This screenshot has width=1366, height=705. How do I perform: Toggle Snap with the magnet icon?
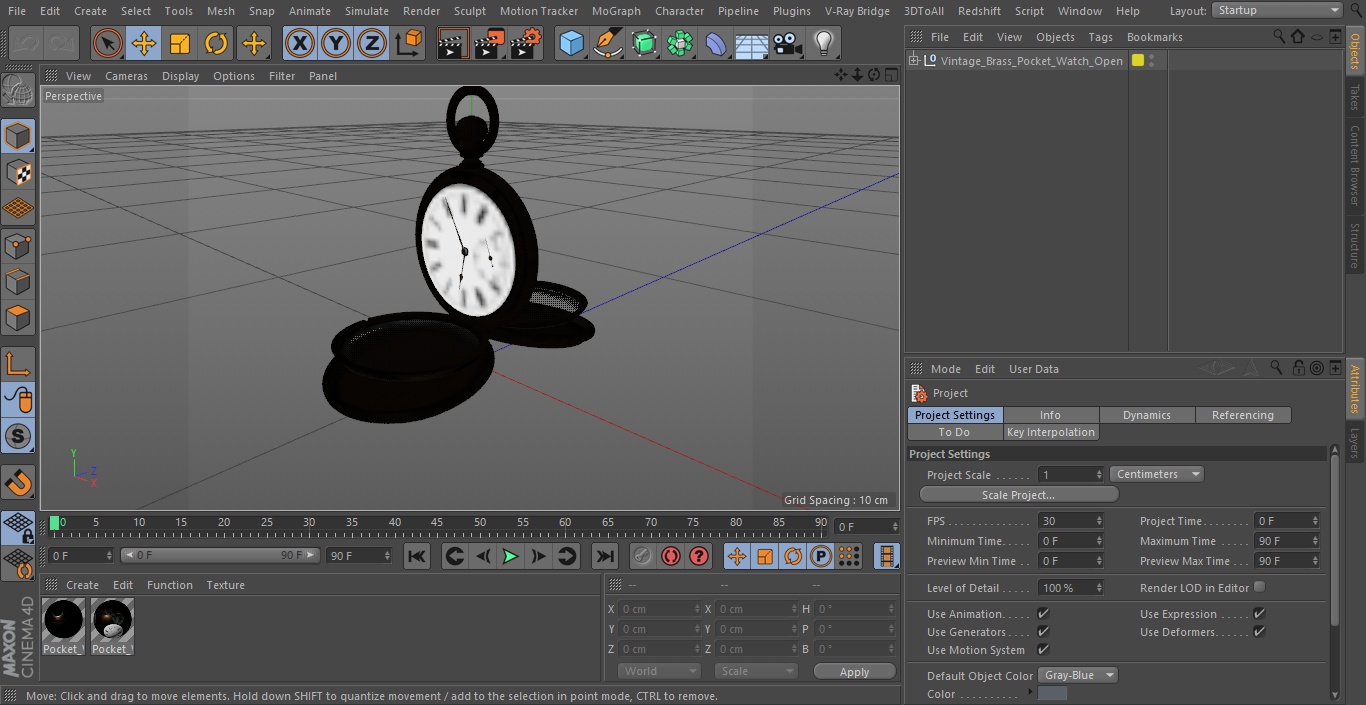pyautogui.click(x=18, y=482)
